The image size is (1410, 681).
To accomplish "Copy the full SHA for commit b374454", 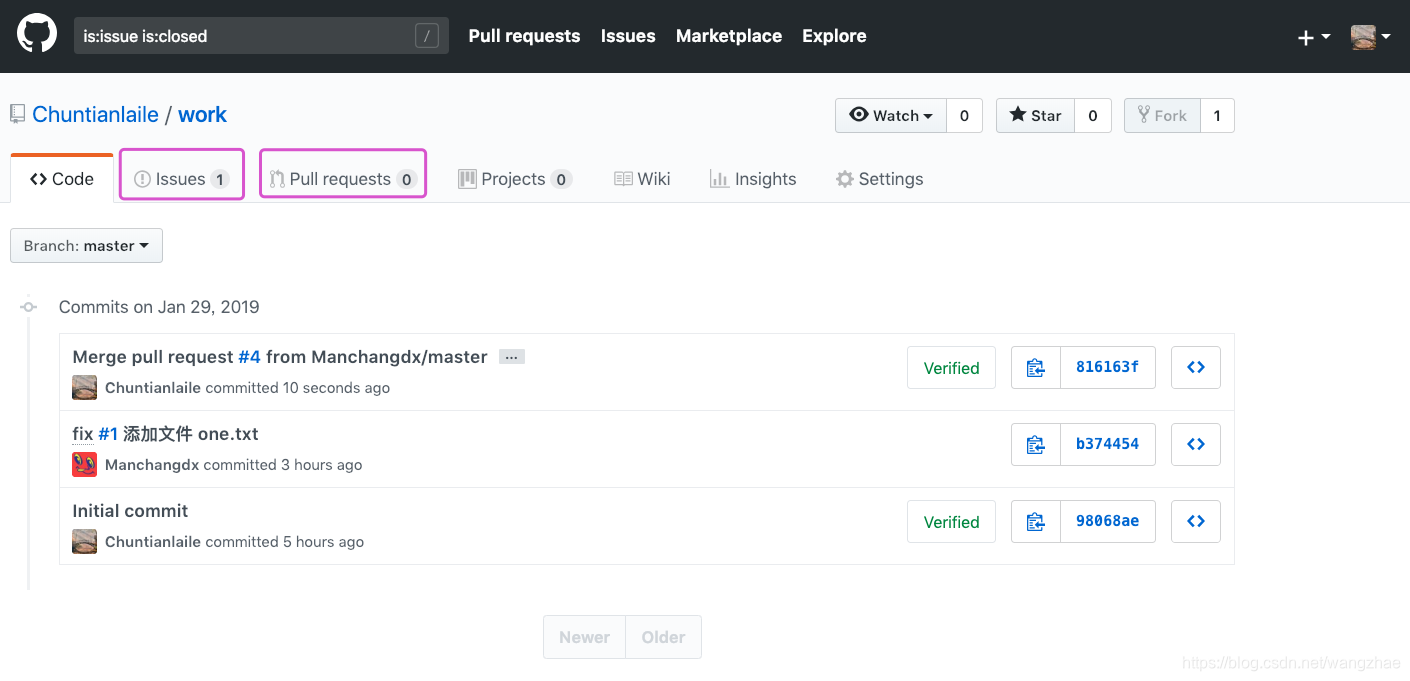I will tap(1036, 444).
